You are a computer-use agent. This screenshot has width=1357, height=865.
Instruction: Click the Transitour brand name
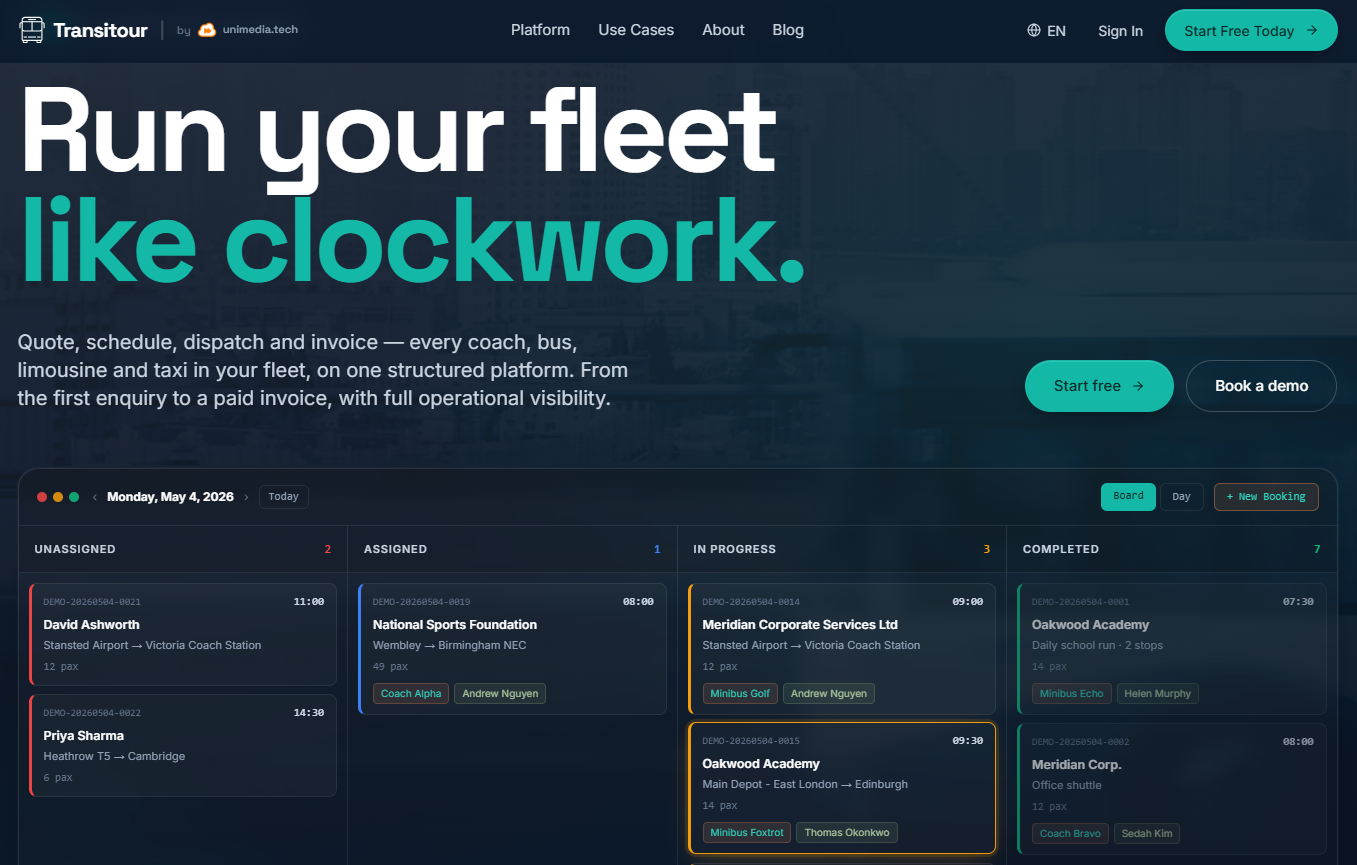(x=100, y=31)
